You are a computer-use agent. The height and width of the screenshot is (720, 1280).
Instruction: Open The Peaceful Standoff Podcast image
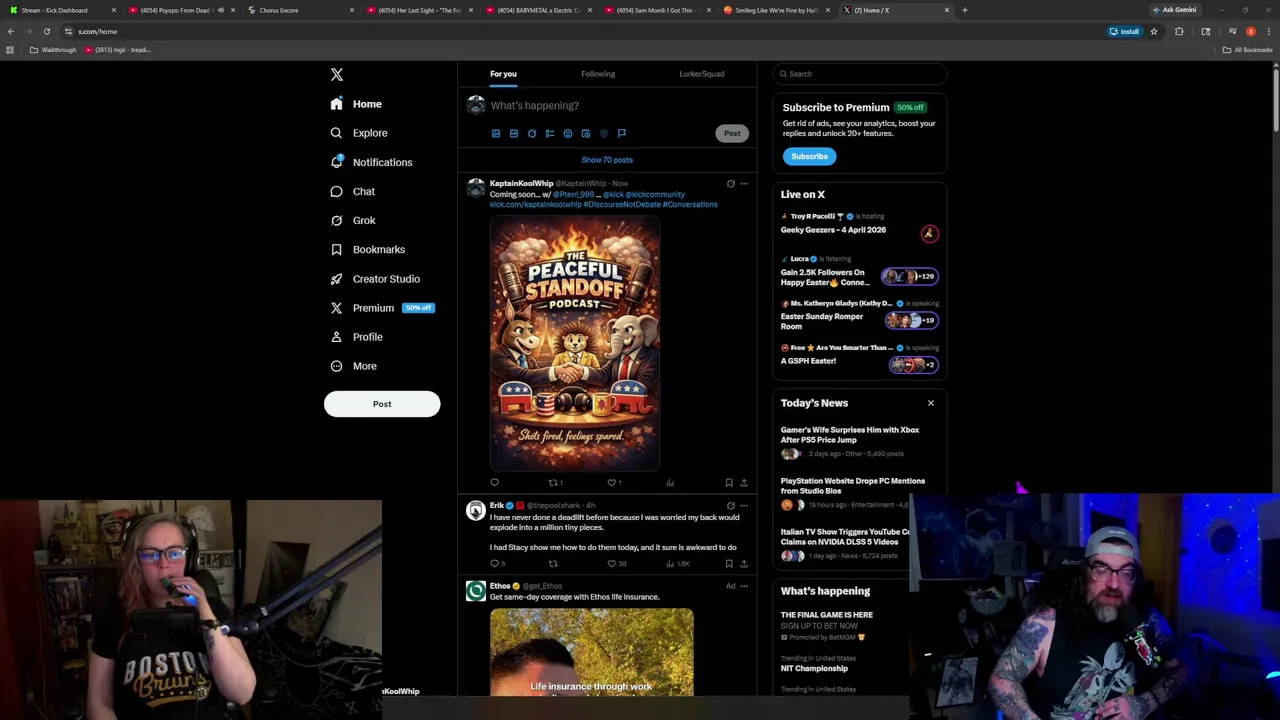coord(575,343)
